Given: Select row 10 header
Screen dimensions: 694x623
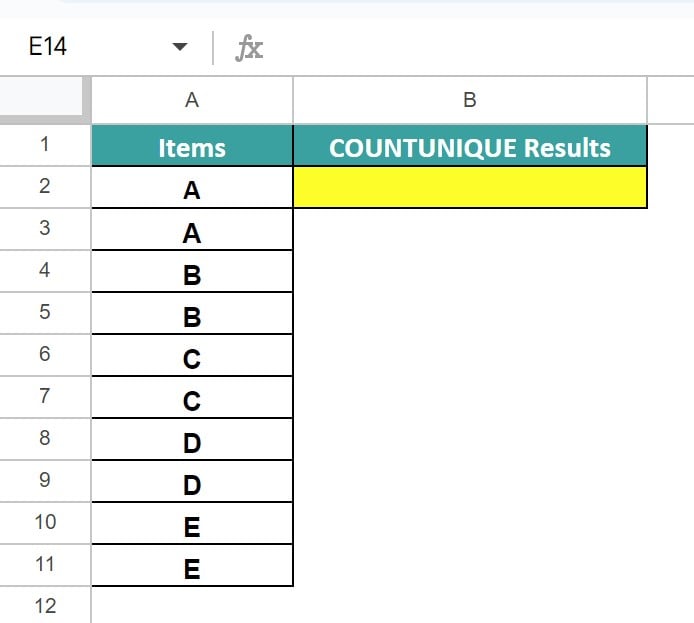Looking at the screenshot, I should pyautogui.click(x=45, y=523).
